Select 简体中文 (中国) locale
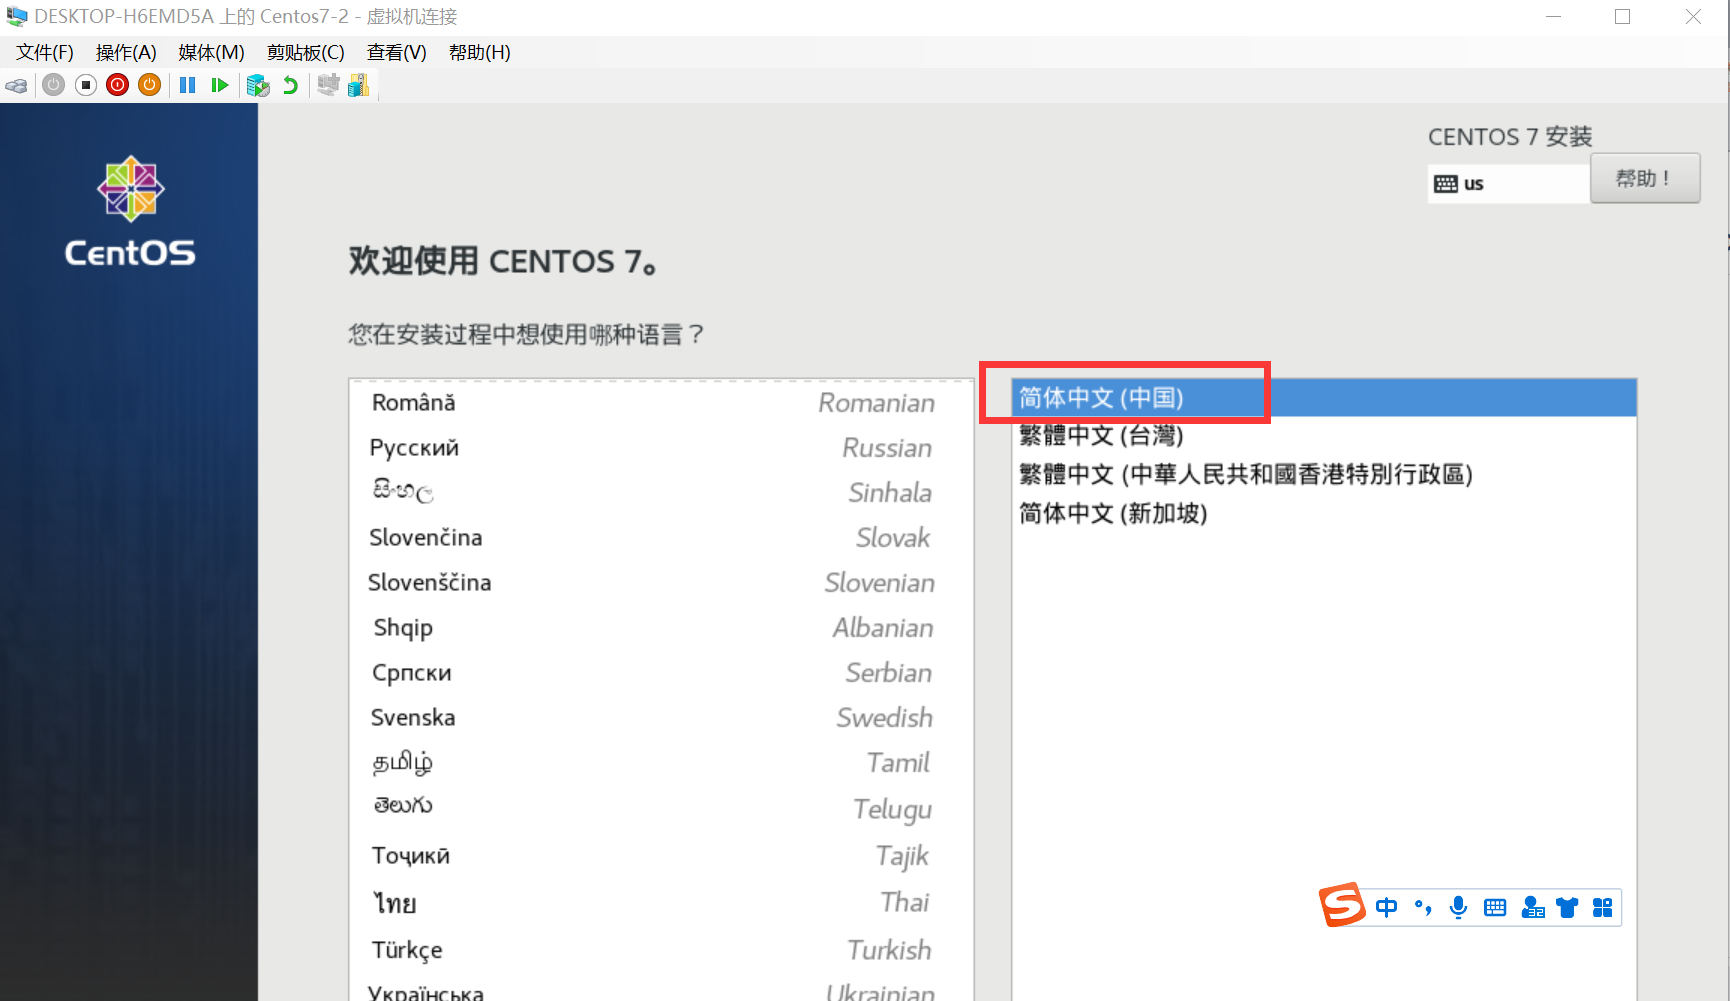The width and height of the screenshot is (1730, 1001). (x=1323, y=398)
